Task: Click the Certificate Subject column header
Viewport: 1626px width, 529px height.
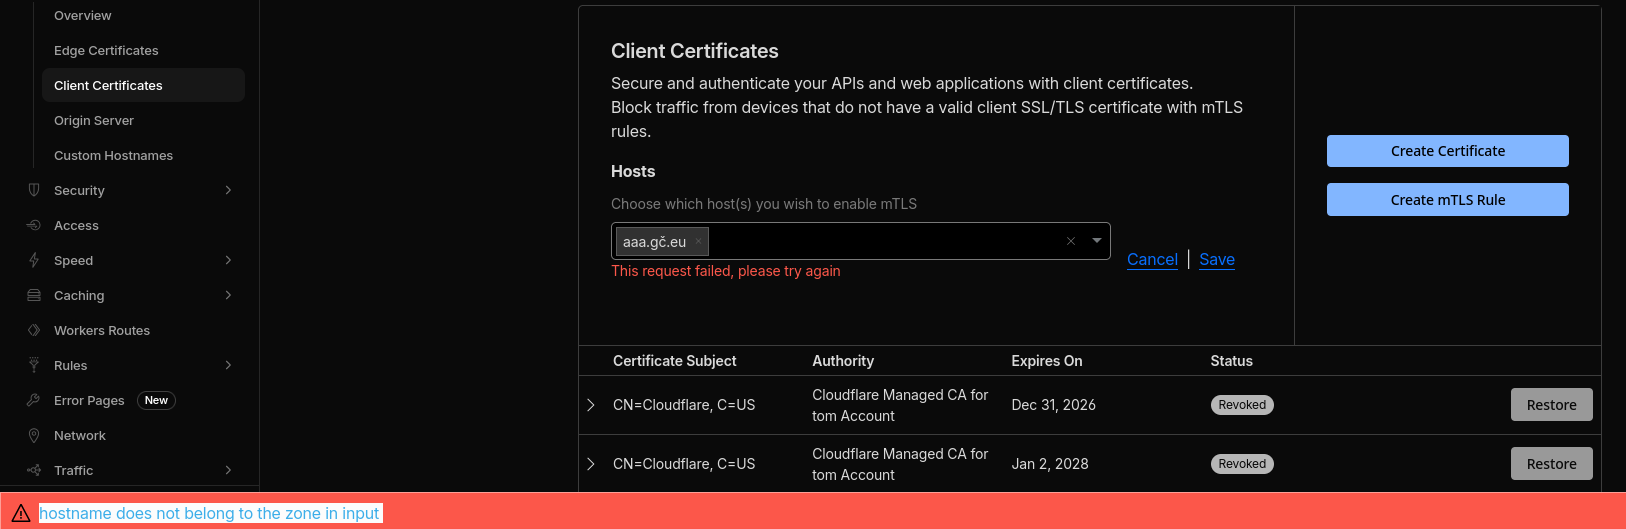Action: click(x=675, y=361)
